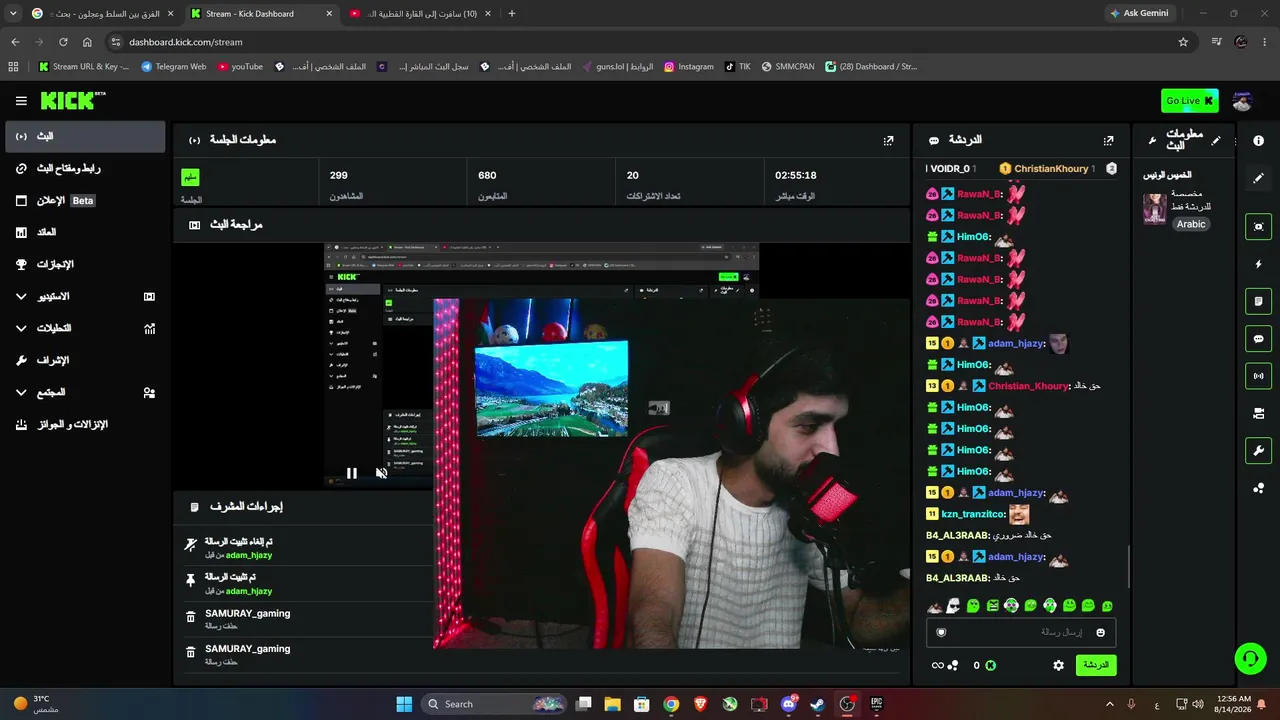
Task: Click username kzn_tranzitco in chat
Action: point(973,514)
